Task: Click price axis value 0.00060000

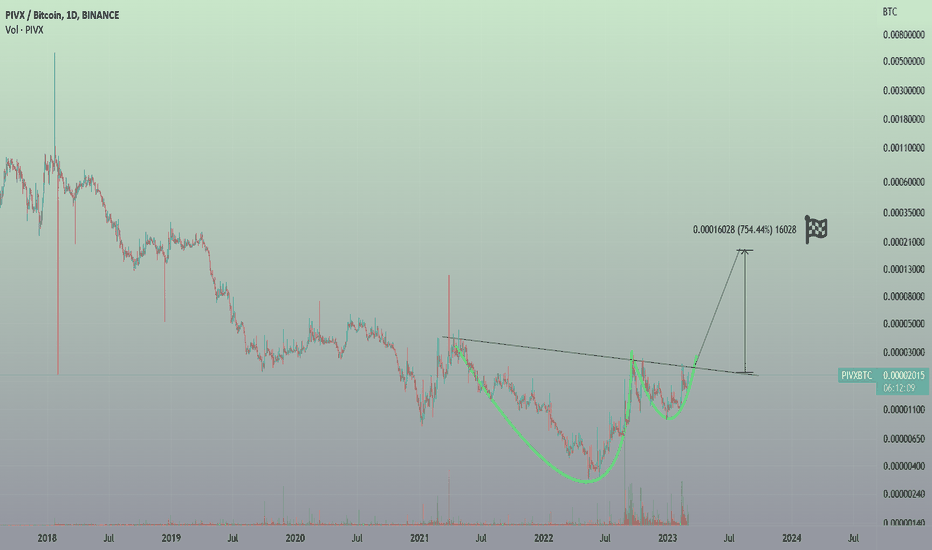Action: click(x=903, y=183)
